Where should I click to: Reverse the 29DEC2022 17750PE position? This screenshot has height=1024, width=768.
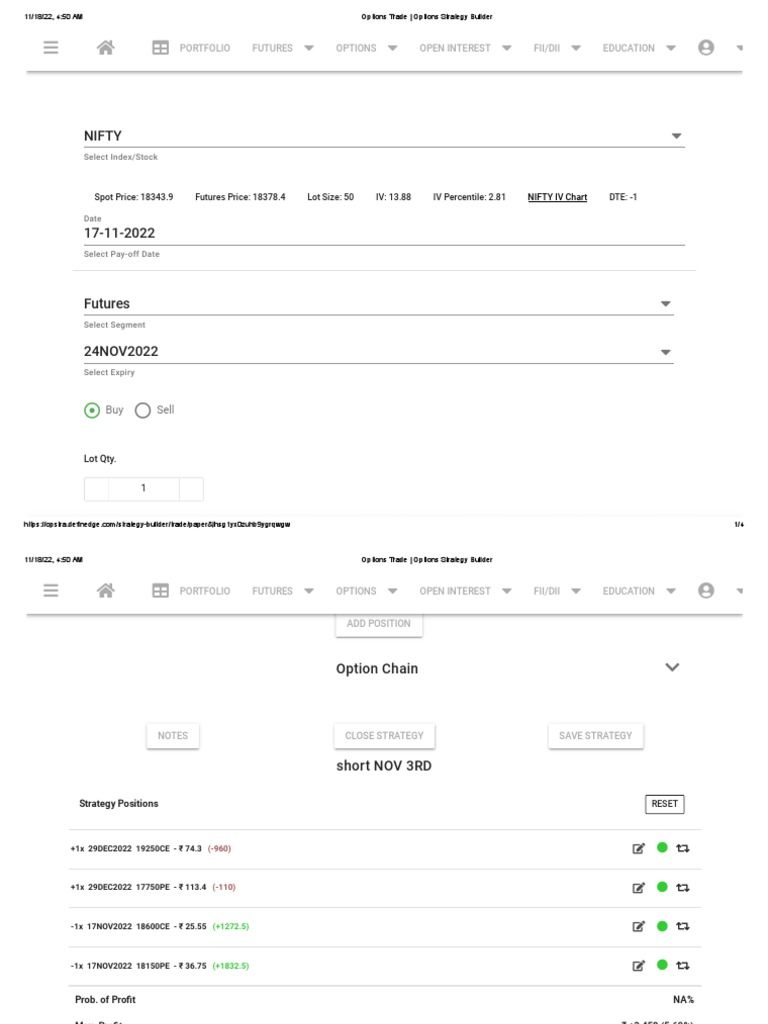point(683,888)
